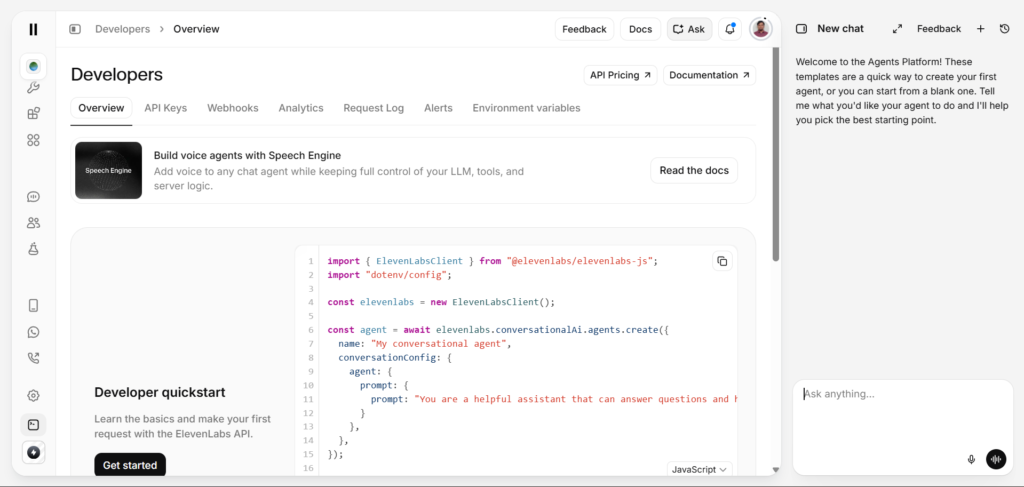Open the user profile avatar
This screenshot has height=487, width=1024.
(x=760, y=29)
